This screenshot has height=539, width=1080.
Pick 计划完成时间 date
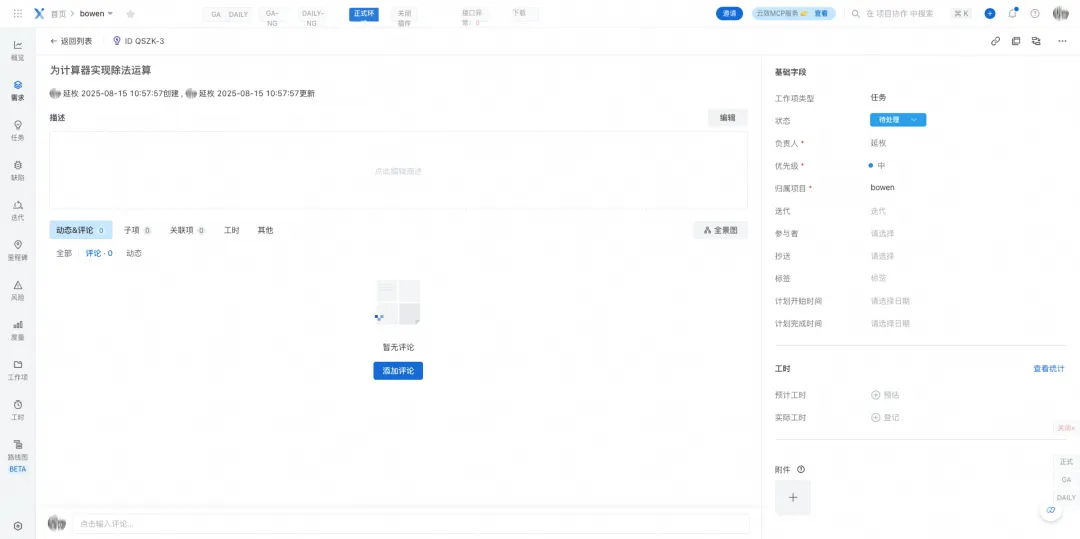point(890,324)
